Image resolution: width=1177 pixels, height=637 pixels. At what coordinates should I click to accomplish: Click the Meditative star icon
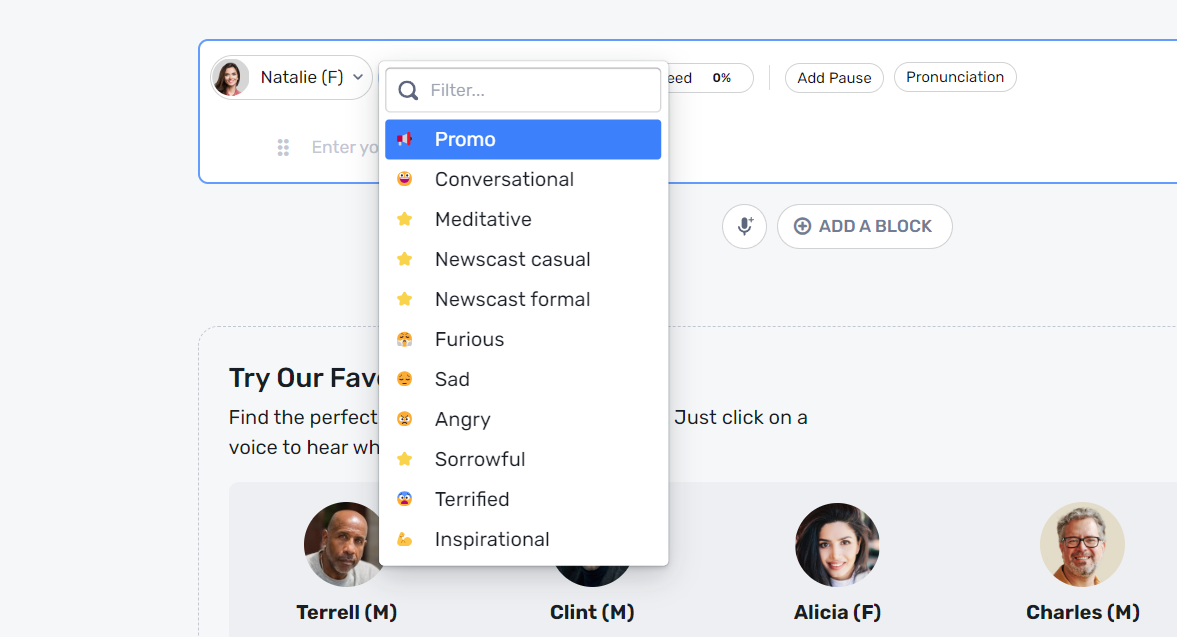[x=405, y=220]
